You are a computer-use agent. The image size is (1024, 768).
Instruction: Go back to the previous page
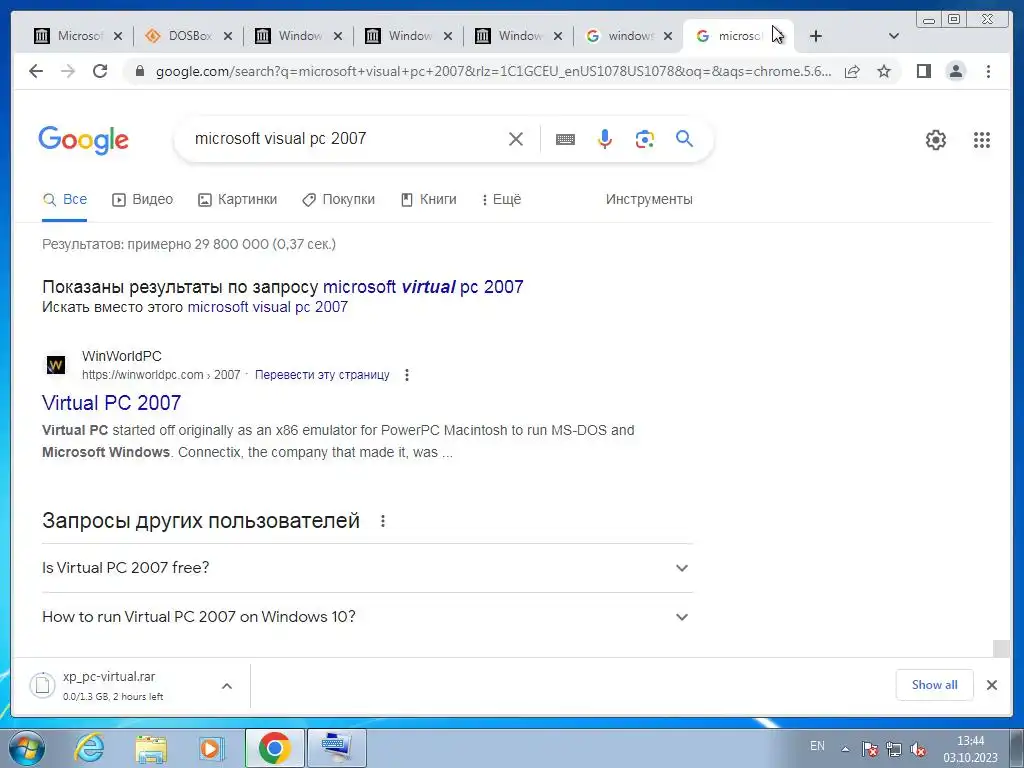click(36, 71)
